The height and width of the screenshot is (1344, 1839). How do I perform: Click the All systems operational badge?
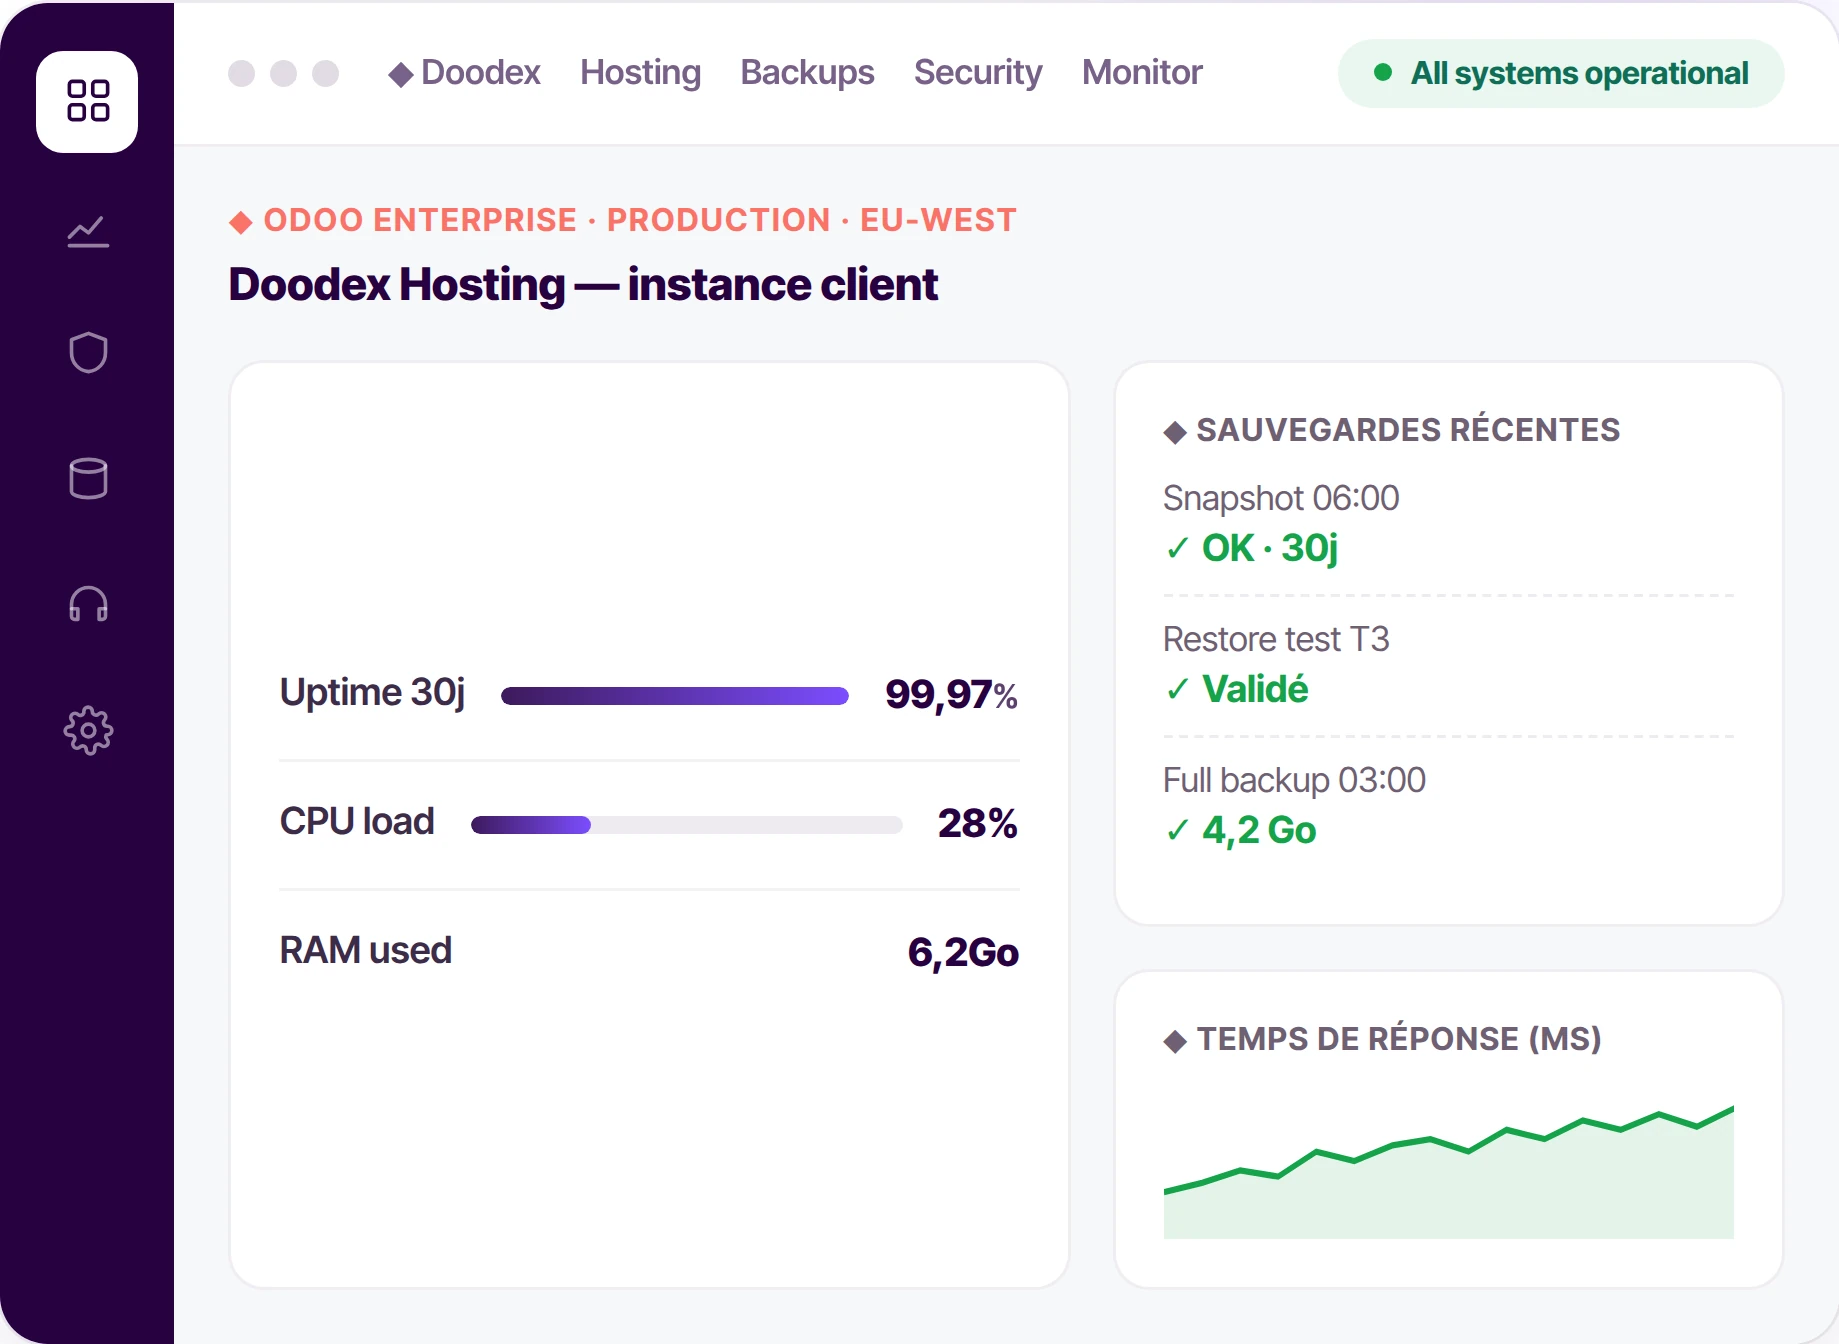(x=1560, y=73)
